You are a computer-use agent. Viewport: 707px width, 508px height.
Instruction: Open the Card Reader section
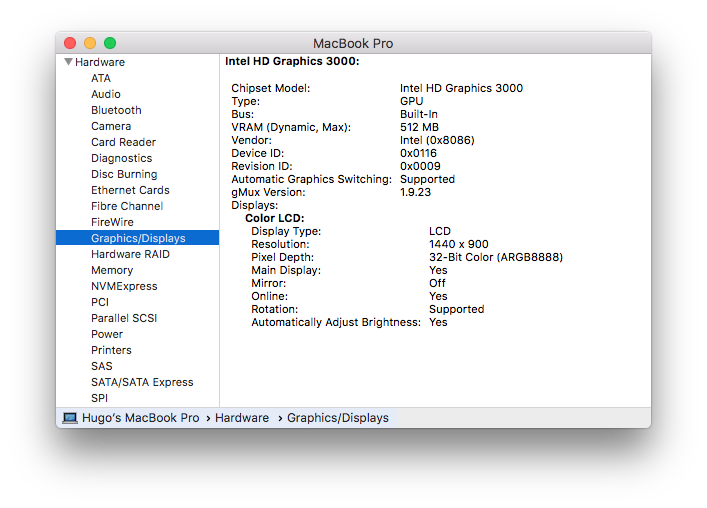123,142
